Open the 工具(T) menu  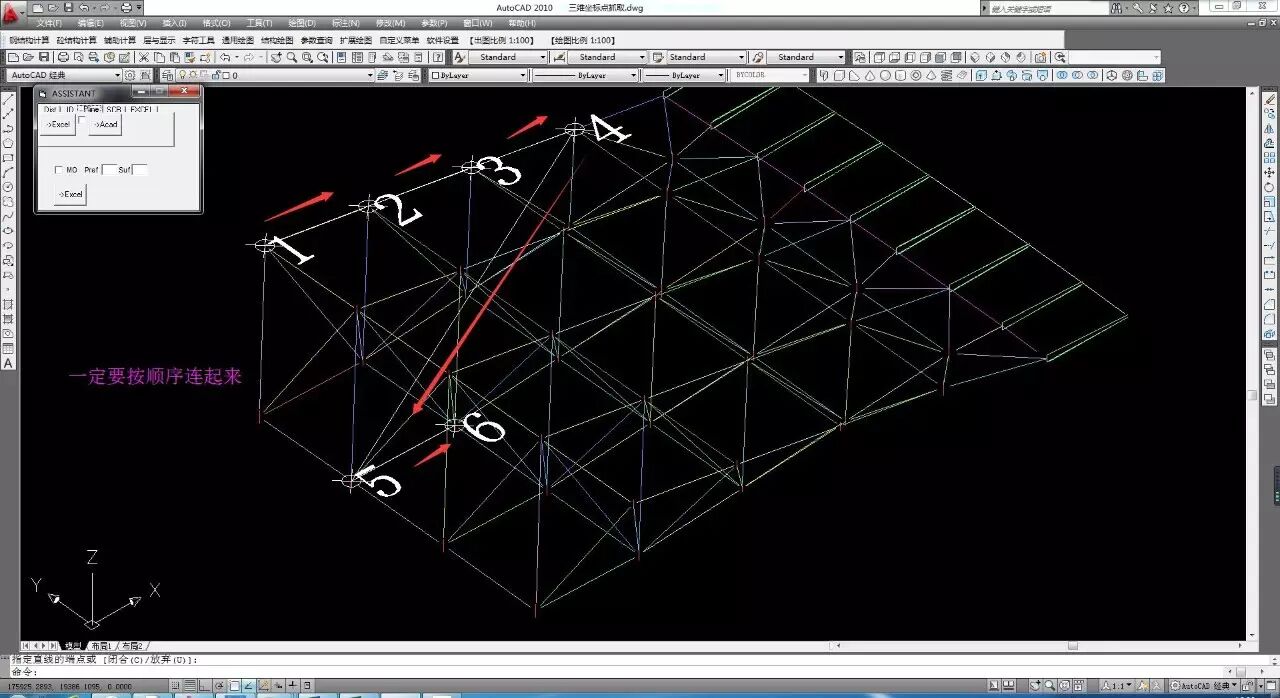pyautogui.click(x=259, y=23)
